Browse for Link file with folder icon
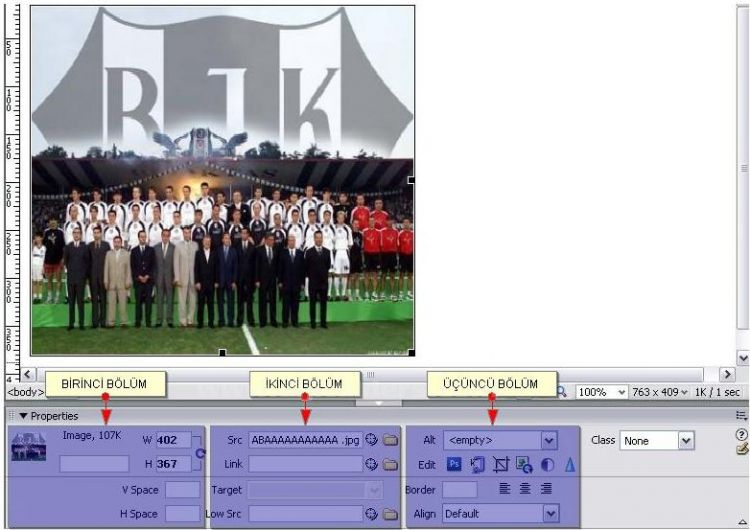The width and height of the screenshot is (750, 530). pyautogui.click(x=390, y=464)
